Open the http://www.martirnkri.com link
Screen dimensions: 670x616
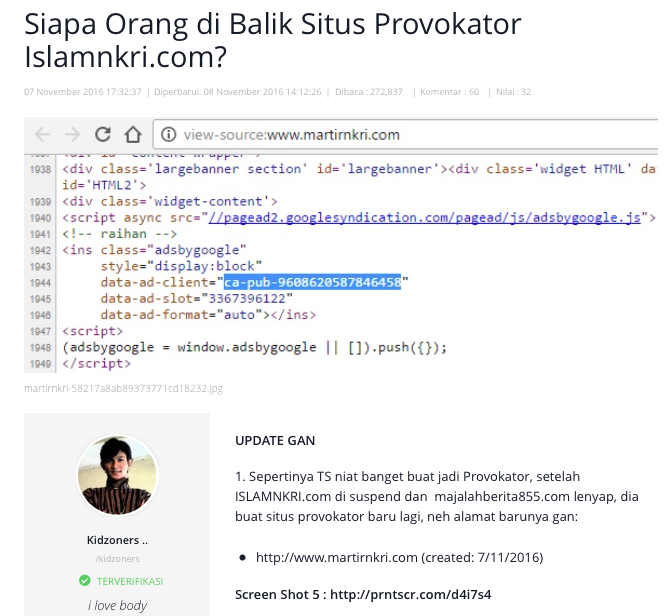click(x=337, y=557)
